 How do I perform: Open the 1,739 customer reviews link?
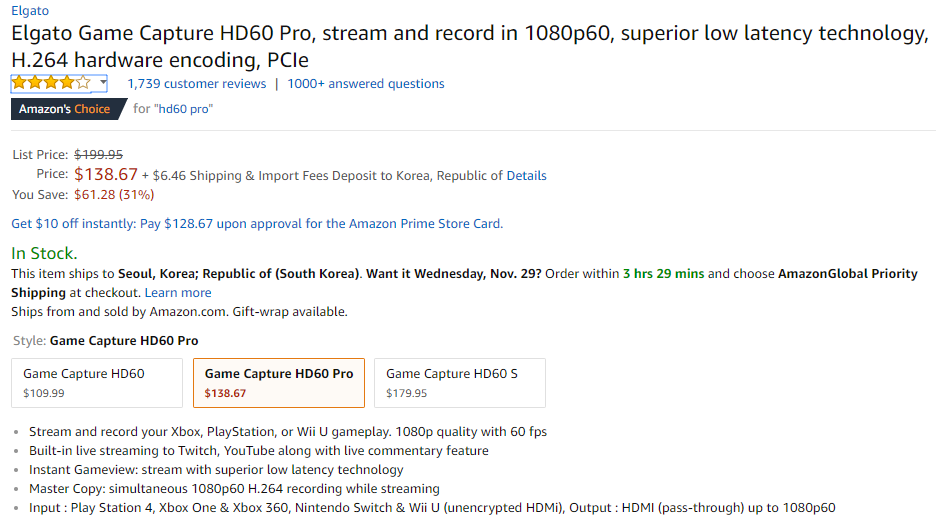tap(196, 84)
